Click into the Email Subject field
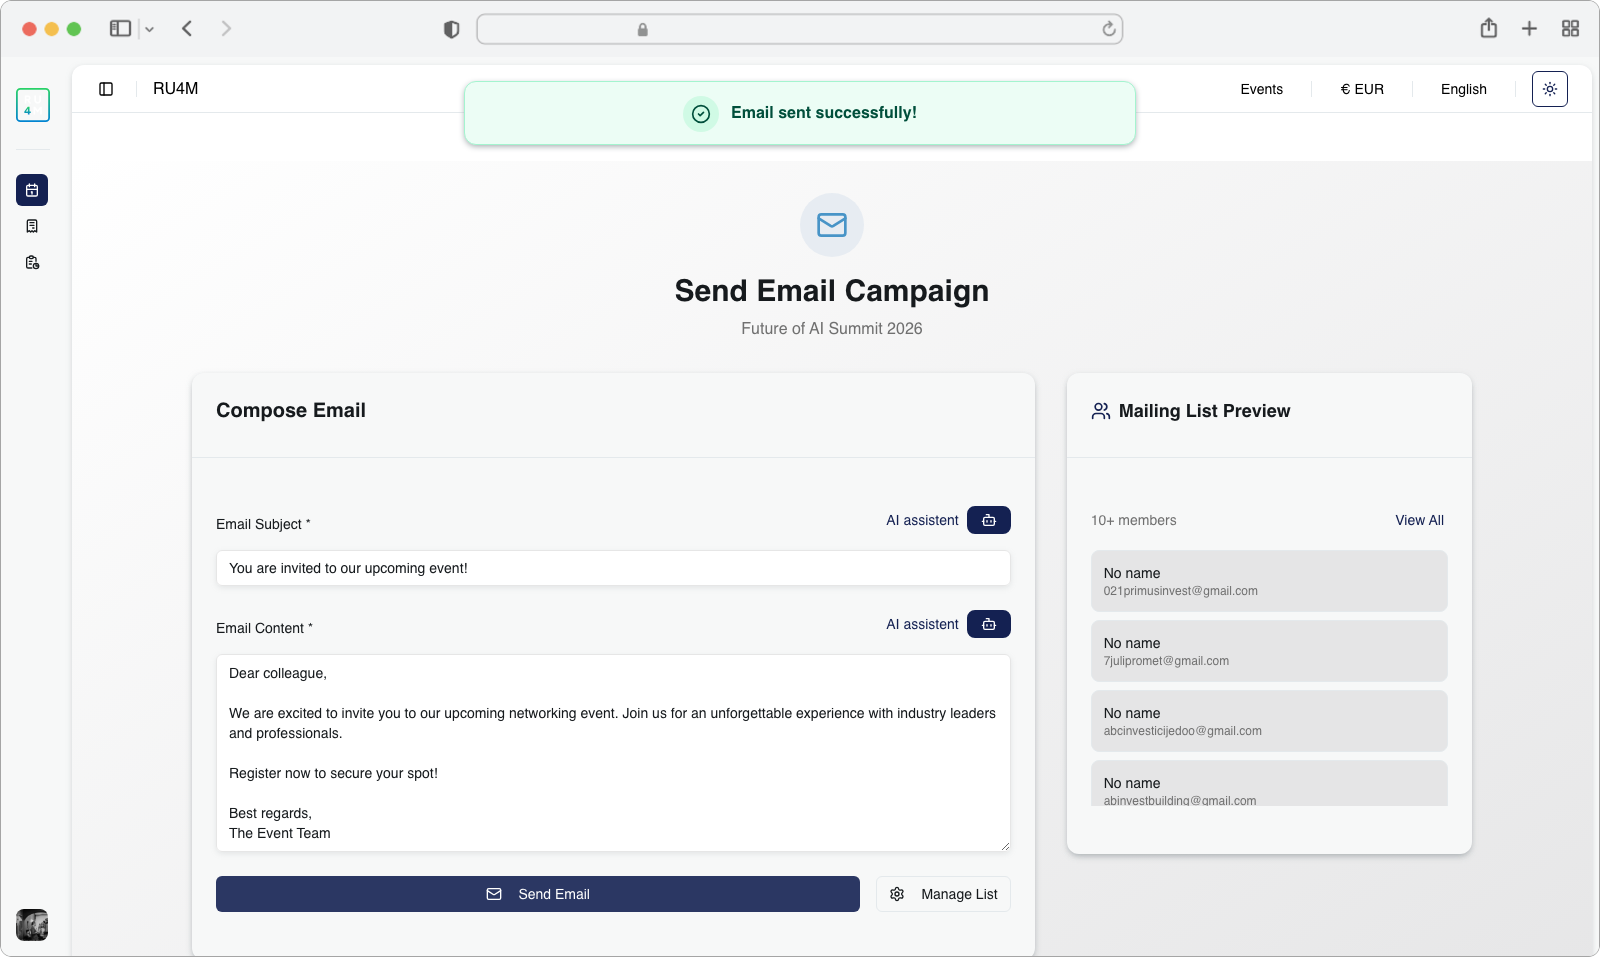 (x=613, y=568)
